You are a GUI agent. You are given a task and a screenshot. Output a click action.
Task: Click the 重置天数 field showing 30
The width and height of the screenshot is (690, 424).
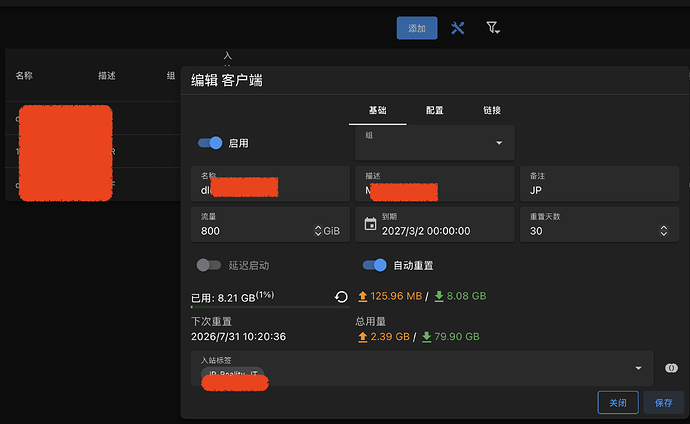tap(599, 224)
